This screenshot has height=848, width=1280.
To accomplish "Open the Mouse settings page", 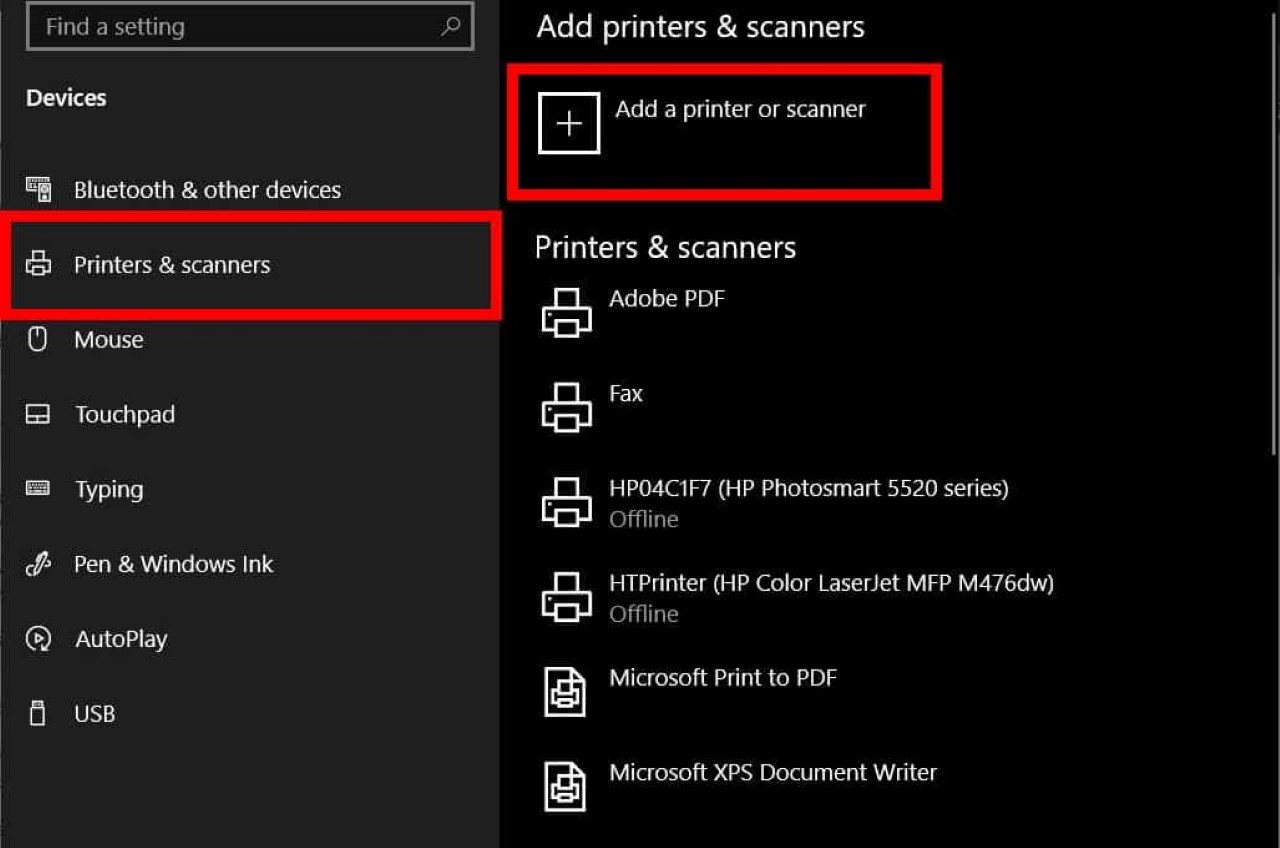I will click(x=108, y=340).
